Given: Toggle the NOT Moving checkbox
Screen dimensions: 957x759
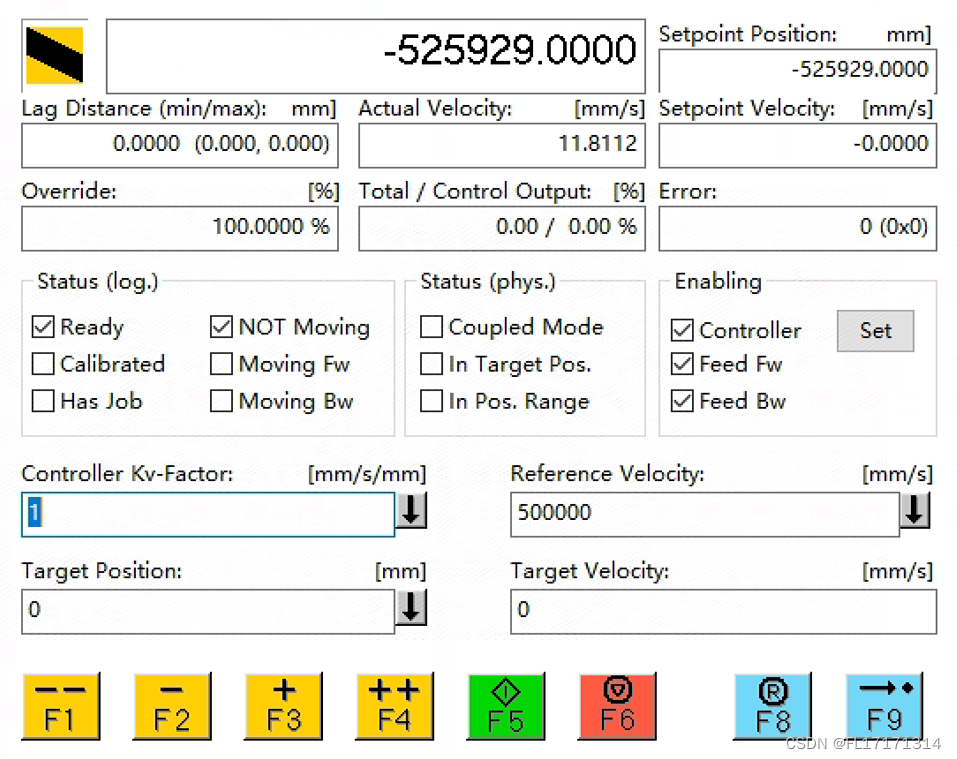Looking at the screenshot, I should tap(221, 327).
